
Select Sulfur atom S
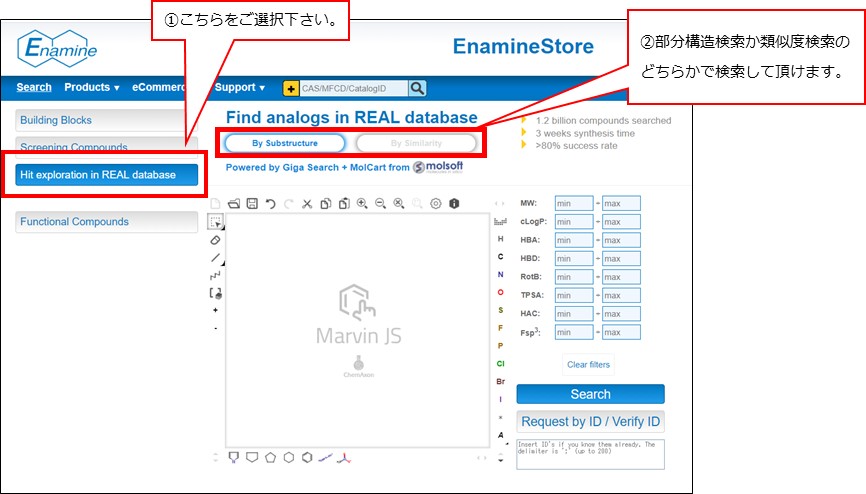click(x=500, y=310)
